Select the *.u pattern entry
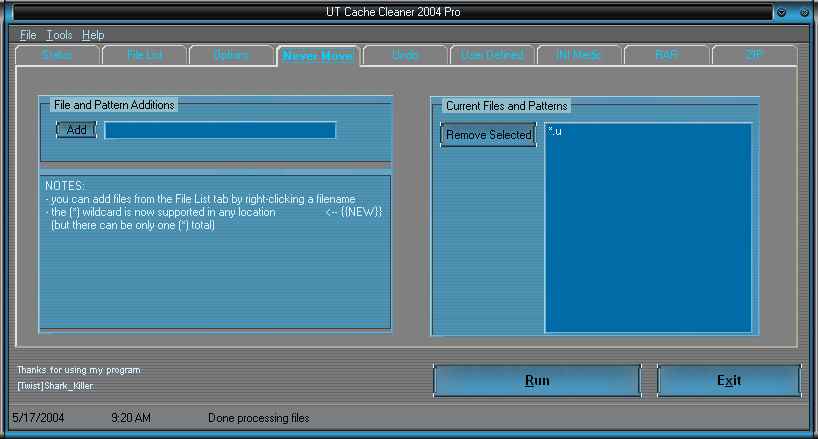 tap(555, 131)
